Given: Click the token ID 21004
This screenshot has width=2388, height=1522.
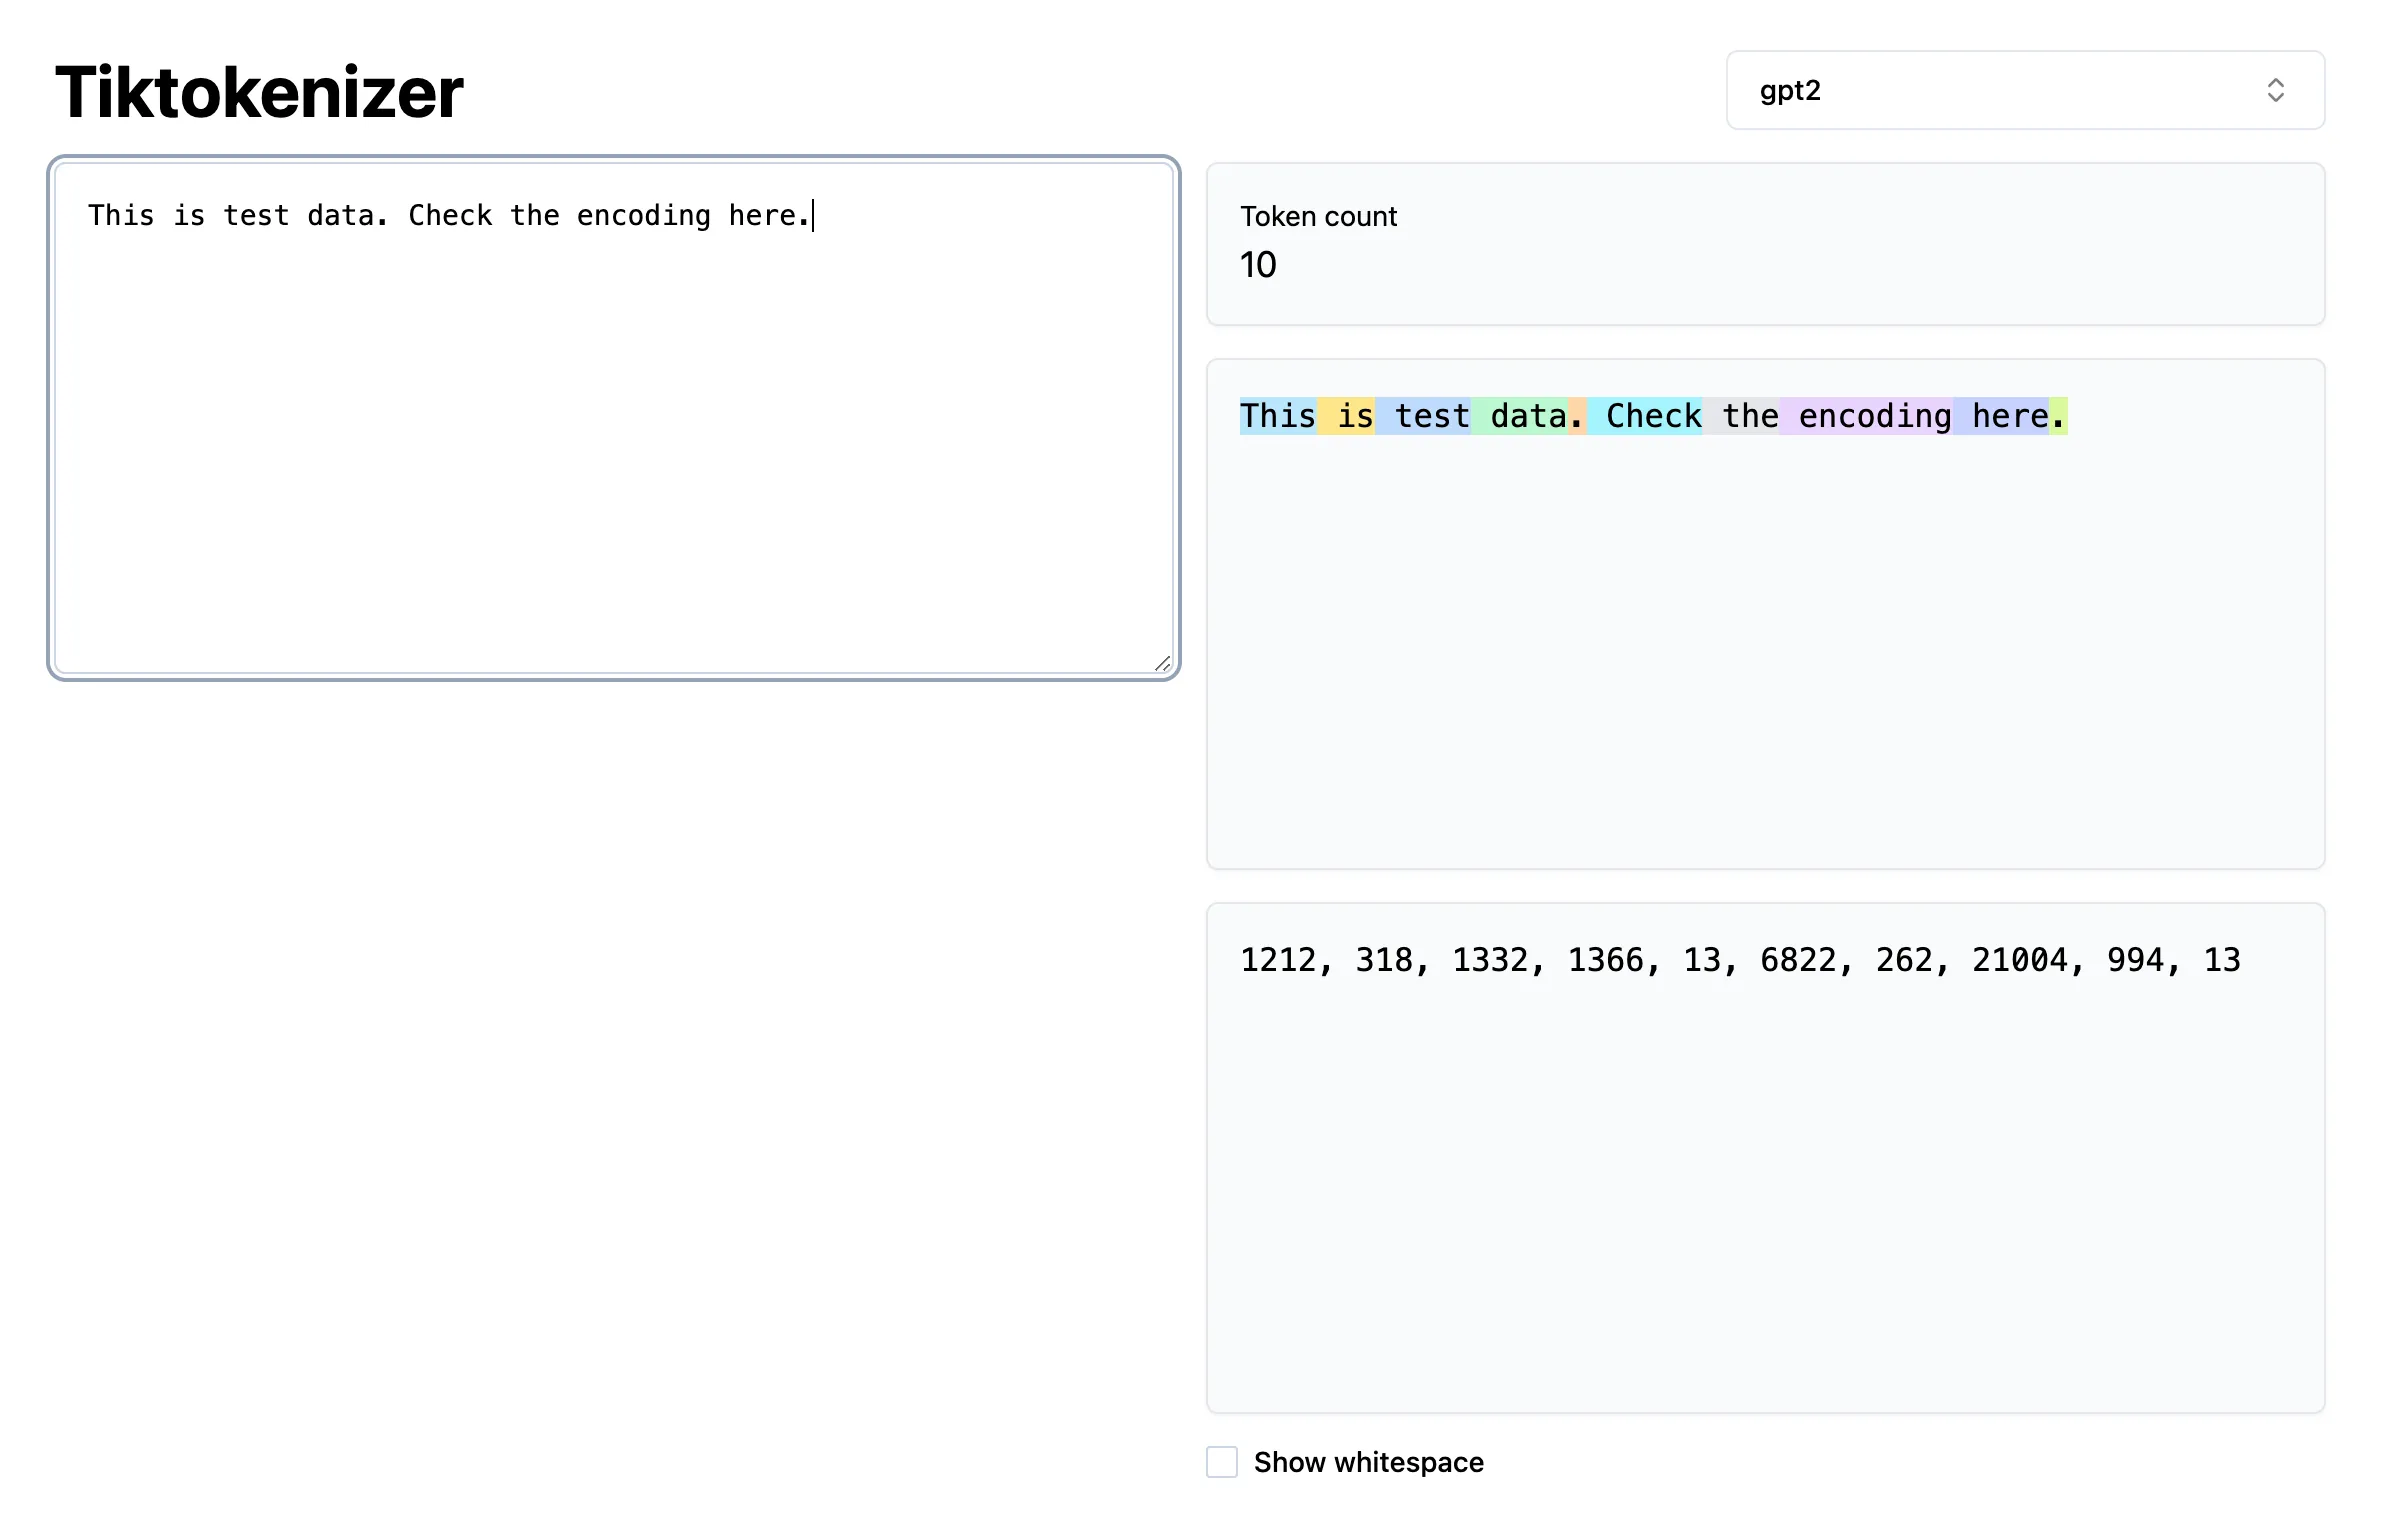Looking at the screenshot, I should pos(2019,960).
